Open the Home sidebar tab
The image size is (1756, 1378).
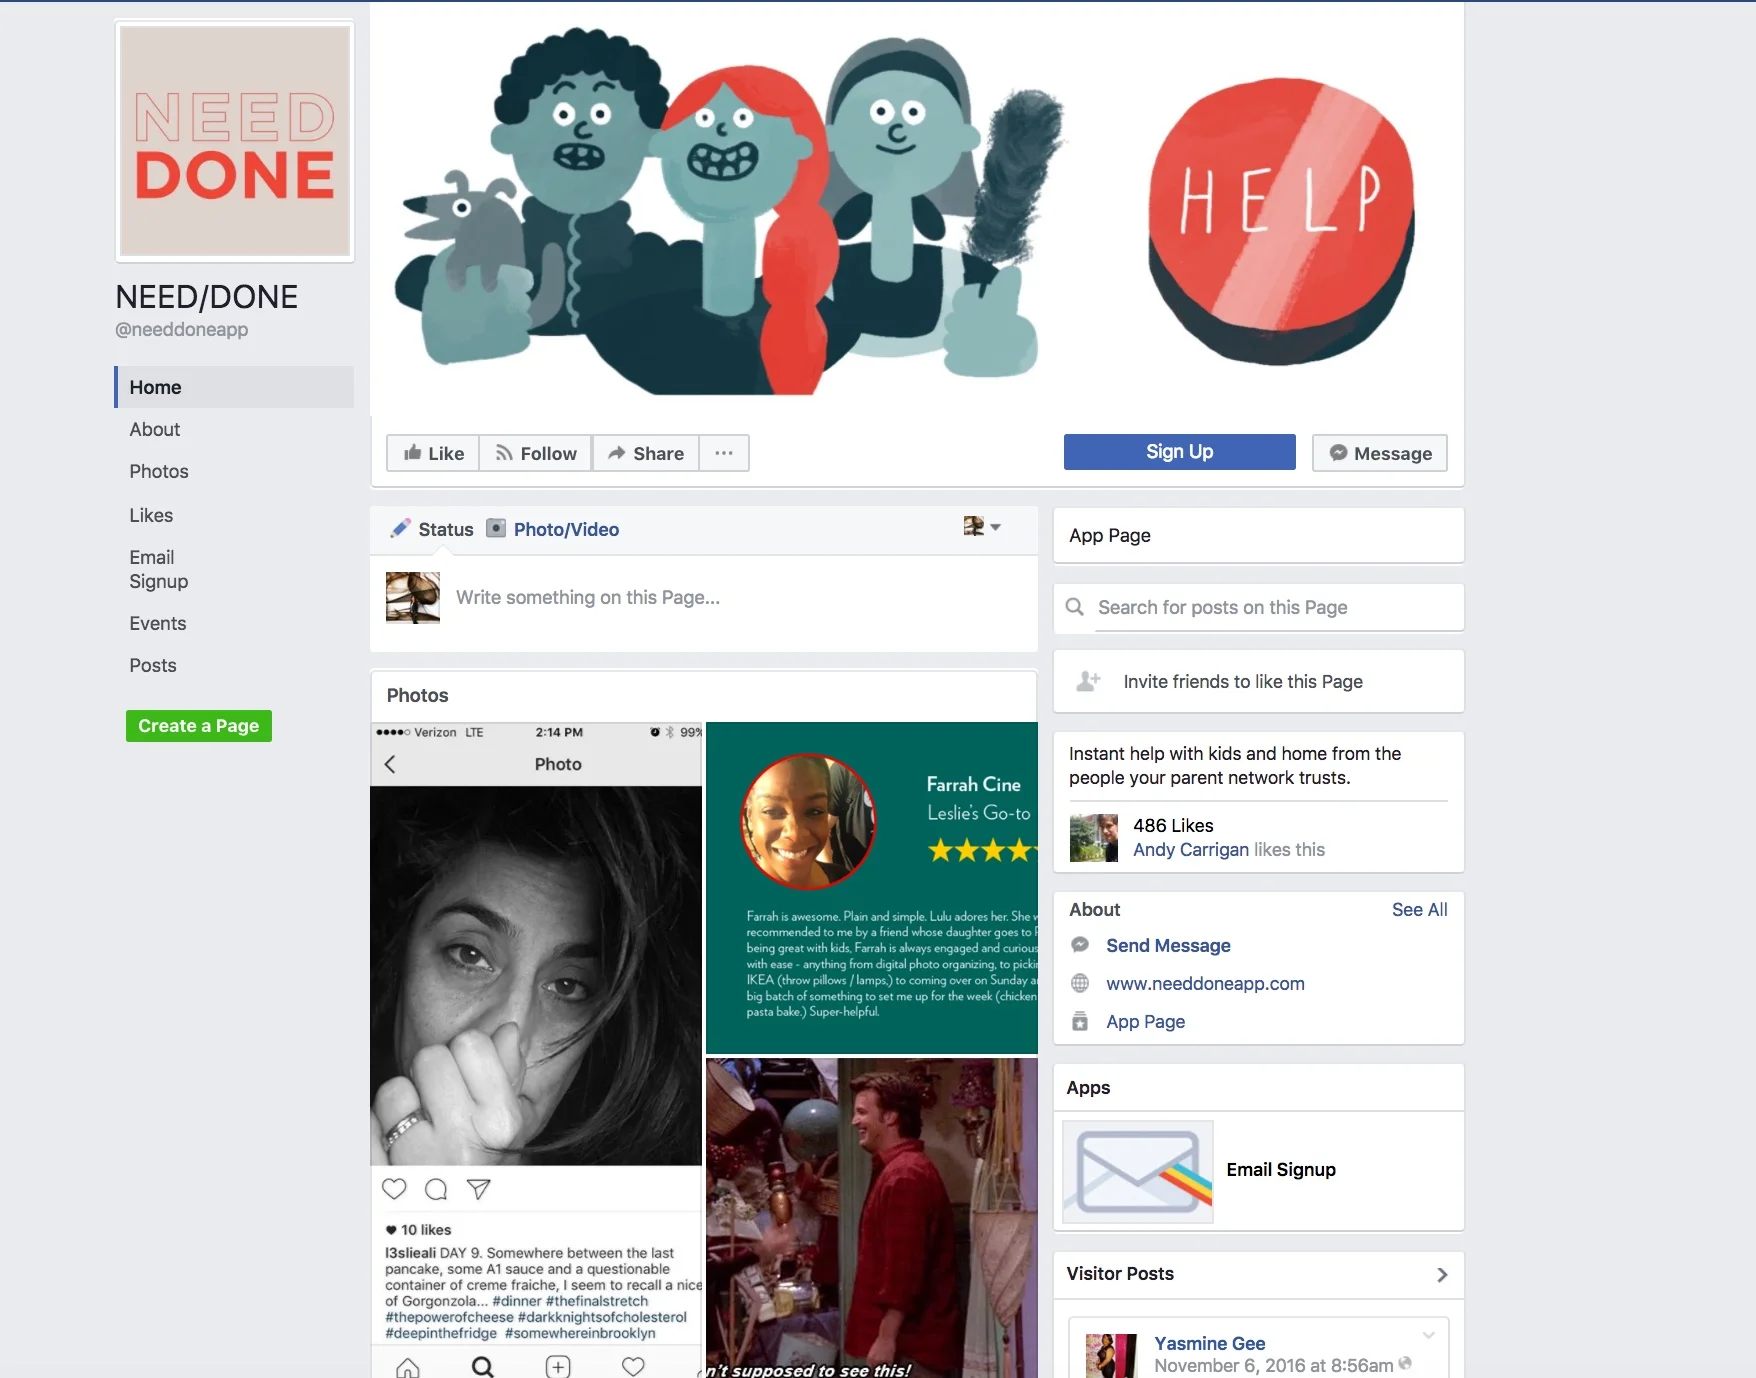tap(234, 387)
